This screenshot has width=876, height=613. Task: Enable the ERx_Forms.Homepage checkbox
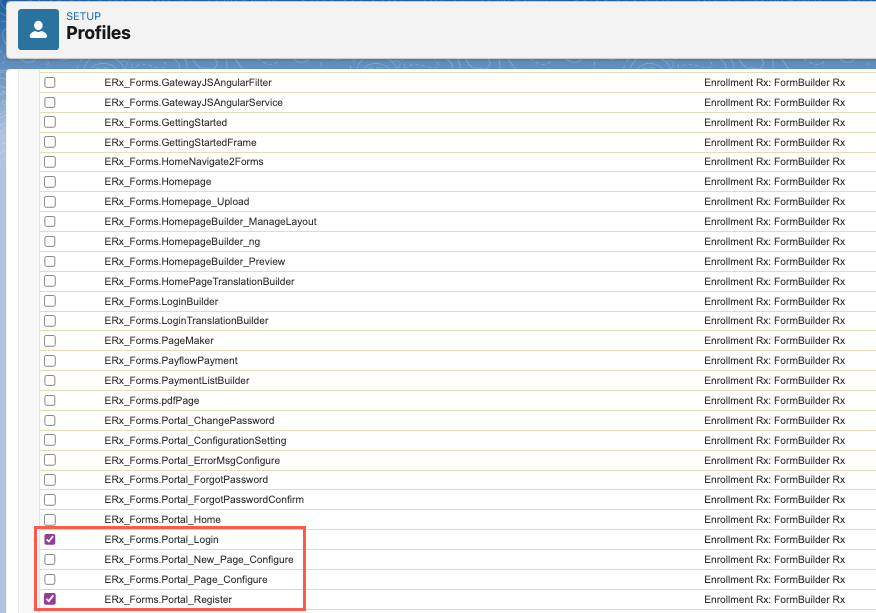click(x=50, y=182)
